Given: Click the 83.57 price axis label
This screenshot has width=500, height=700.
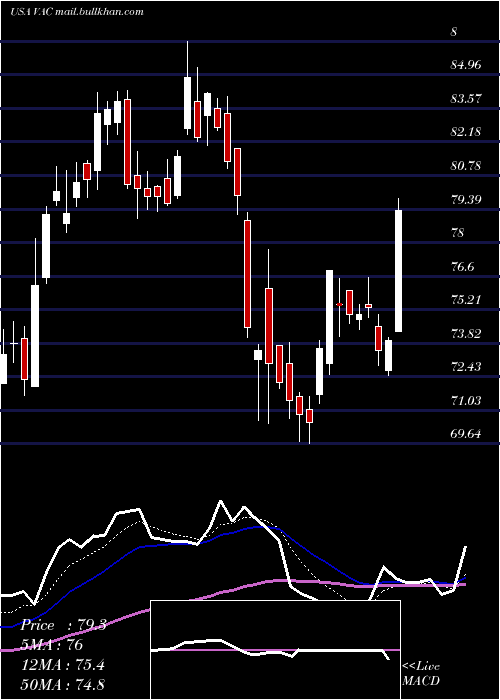Looking at the screenshot, I should point(466,98).
